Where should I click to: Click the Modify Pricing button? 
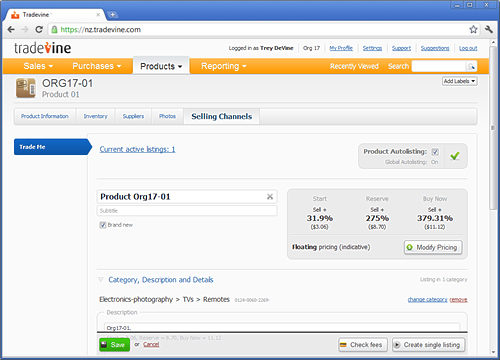point(433,247)
